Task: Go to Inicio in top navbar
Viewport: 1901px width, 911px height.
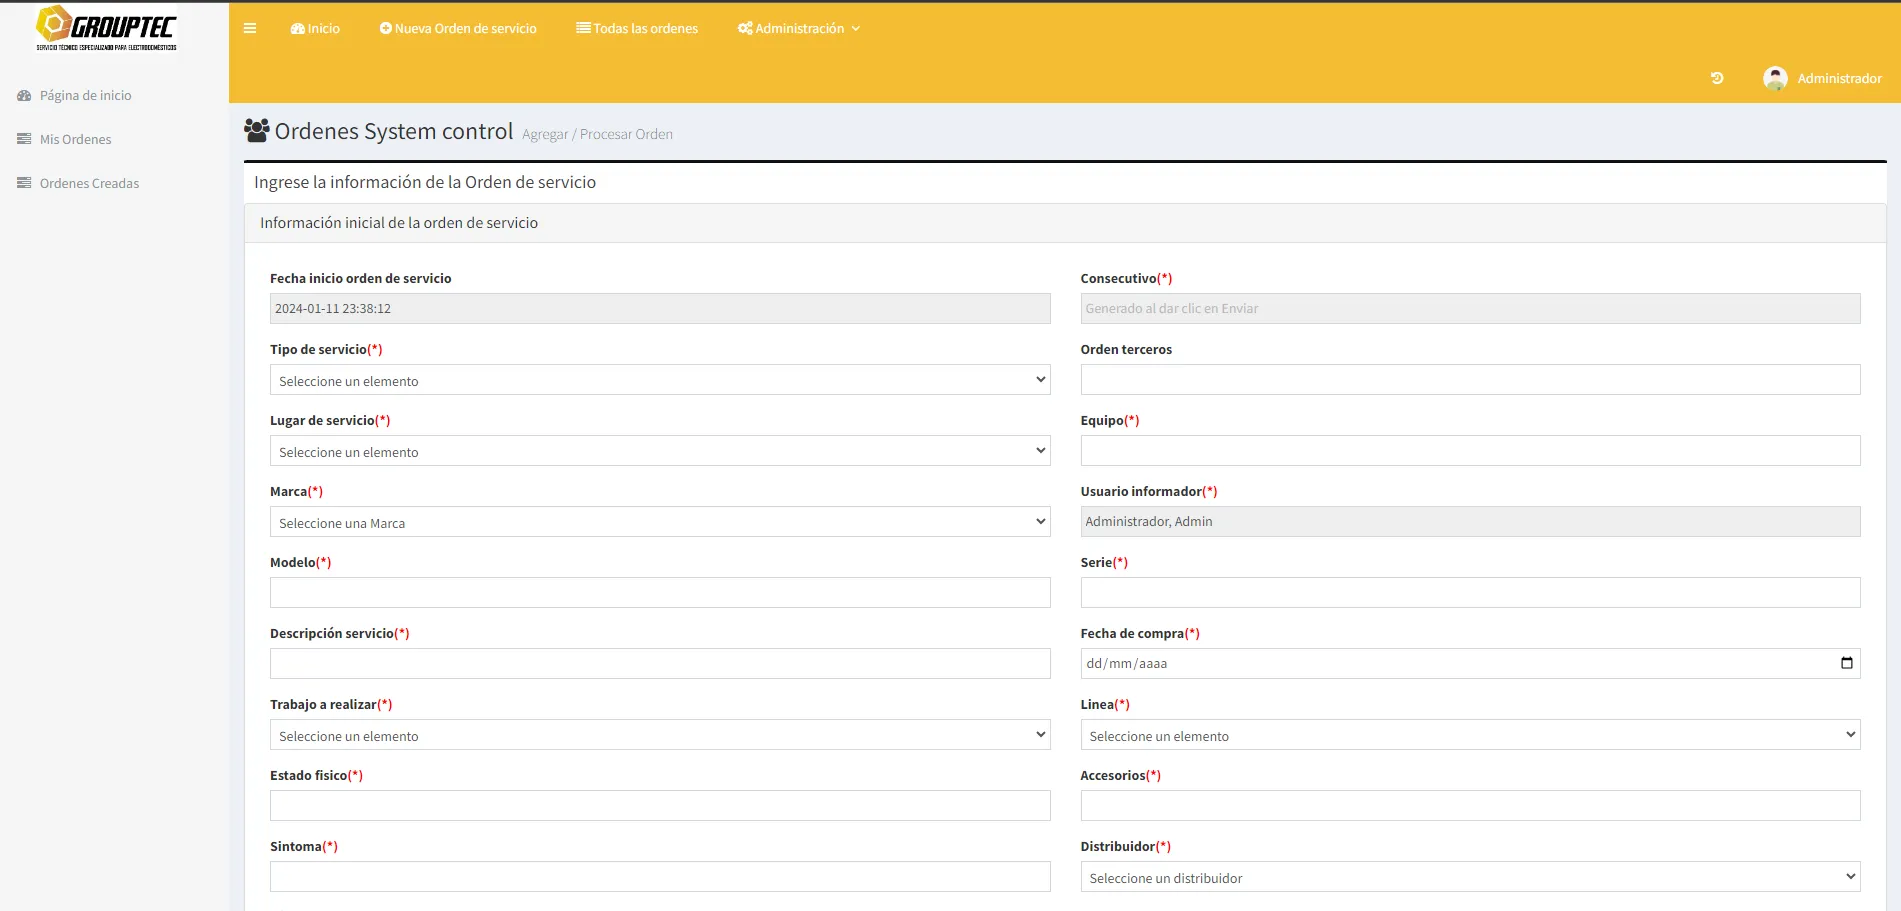Action: [x=315, y=28]
